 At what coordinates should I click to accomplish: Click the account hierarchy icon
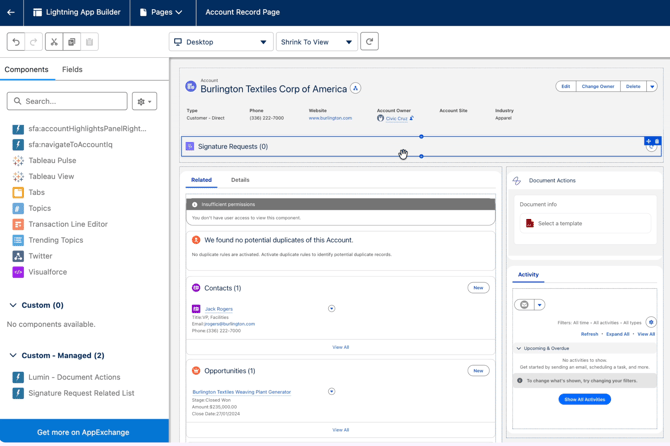(x=356, y=88)
